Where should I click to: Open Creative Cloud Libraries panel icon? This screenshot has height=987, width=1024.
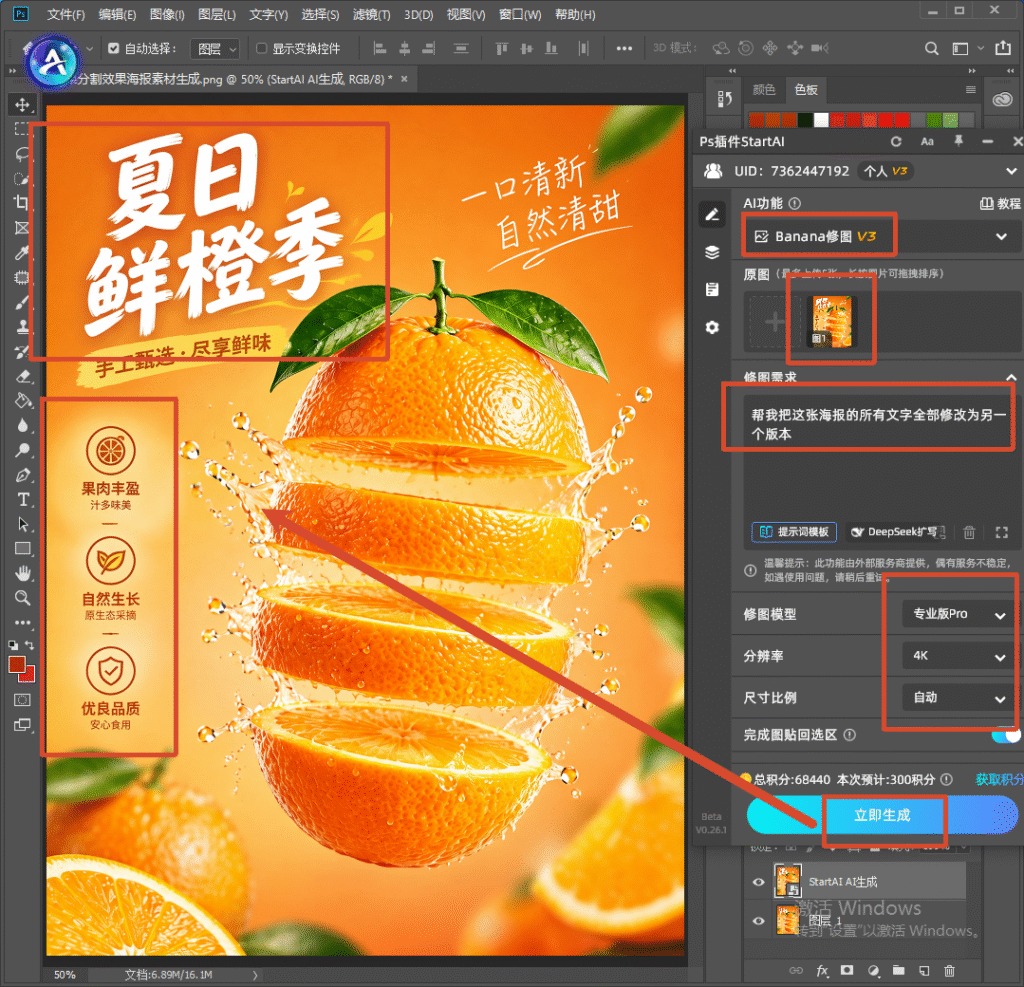tap(1002, 99)
